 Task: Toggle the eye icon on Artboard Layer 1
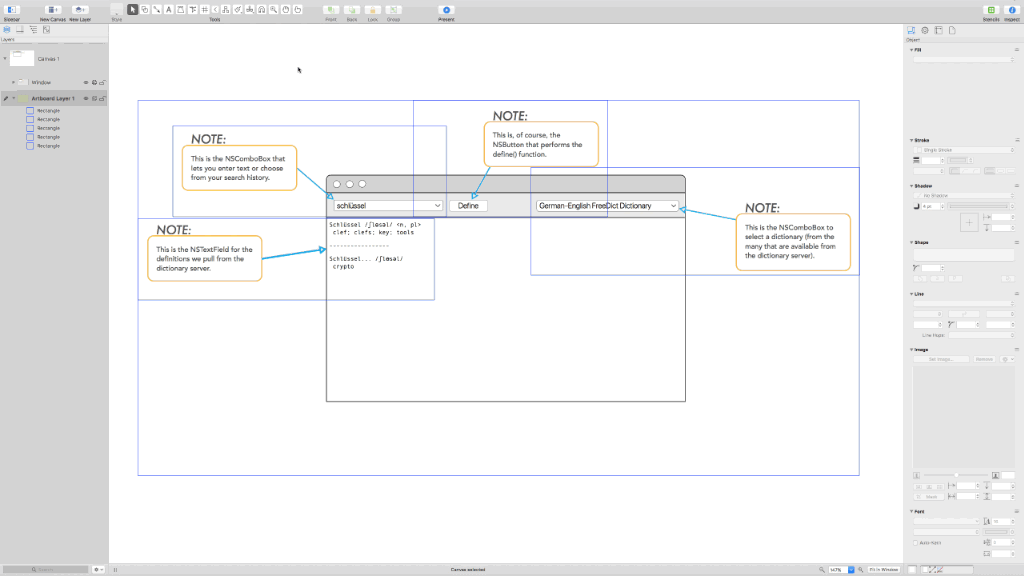tap(86, 98)
